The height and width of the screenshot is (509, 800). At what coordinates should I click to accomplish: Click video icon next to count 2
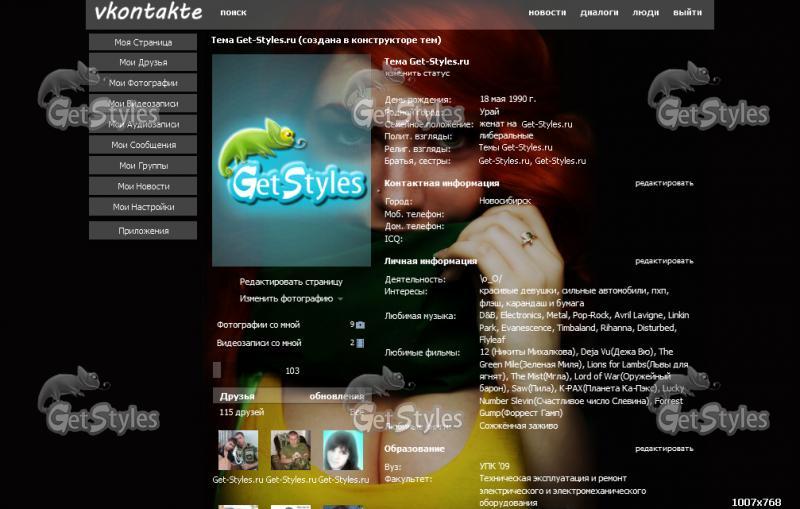(x=360, y=343)
